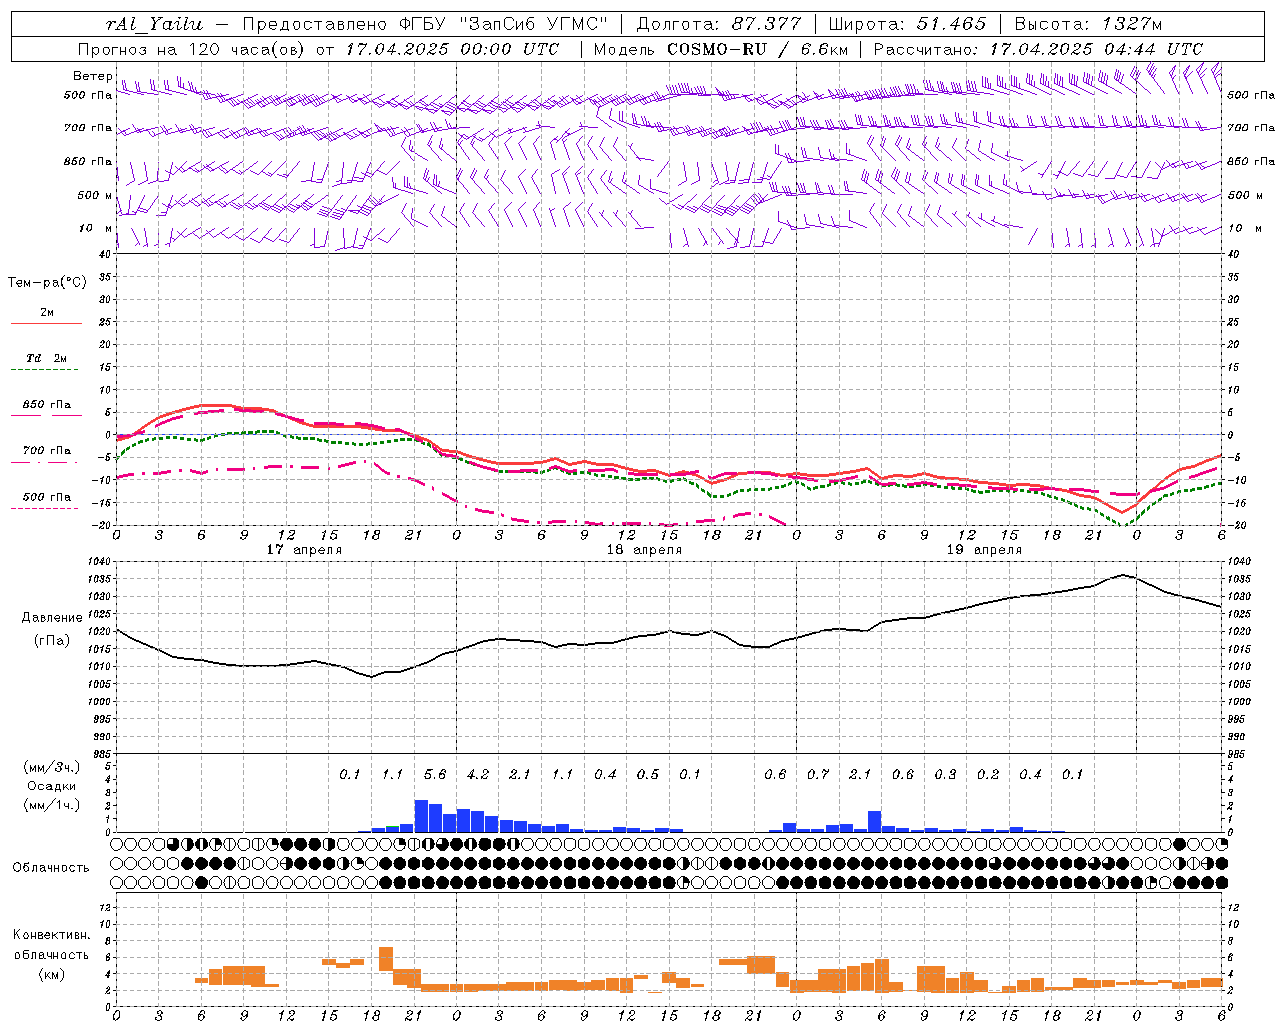Click the 'Тем-ра(°C)' temperature label

(x=47, y=283)
